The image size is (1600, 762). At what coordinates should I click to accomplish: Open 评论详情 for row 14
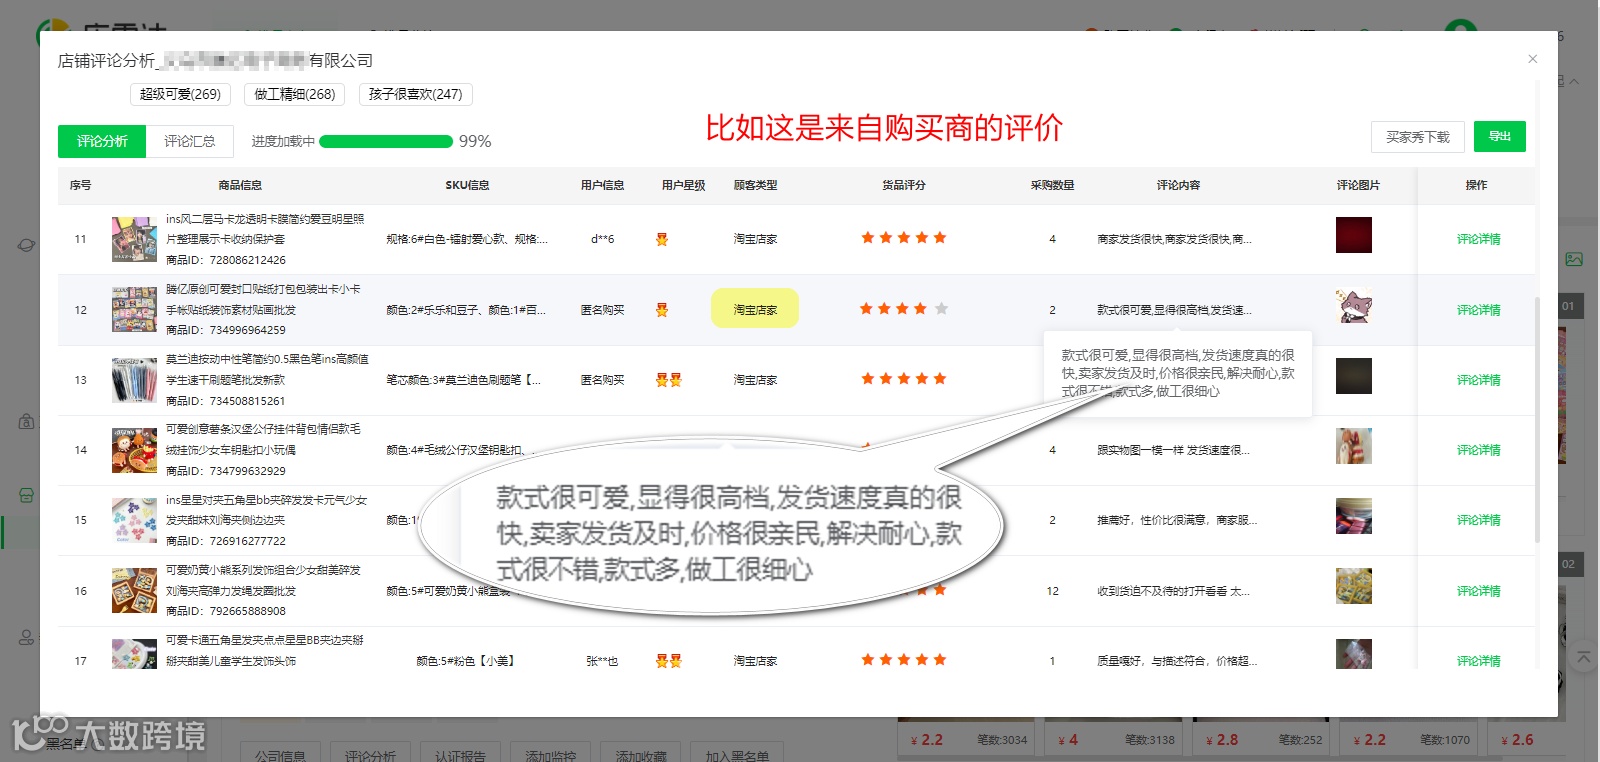coord(1478,450)
